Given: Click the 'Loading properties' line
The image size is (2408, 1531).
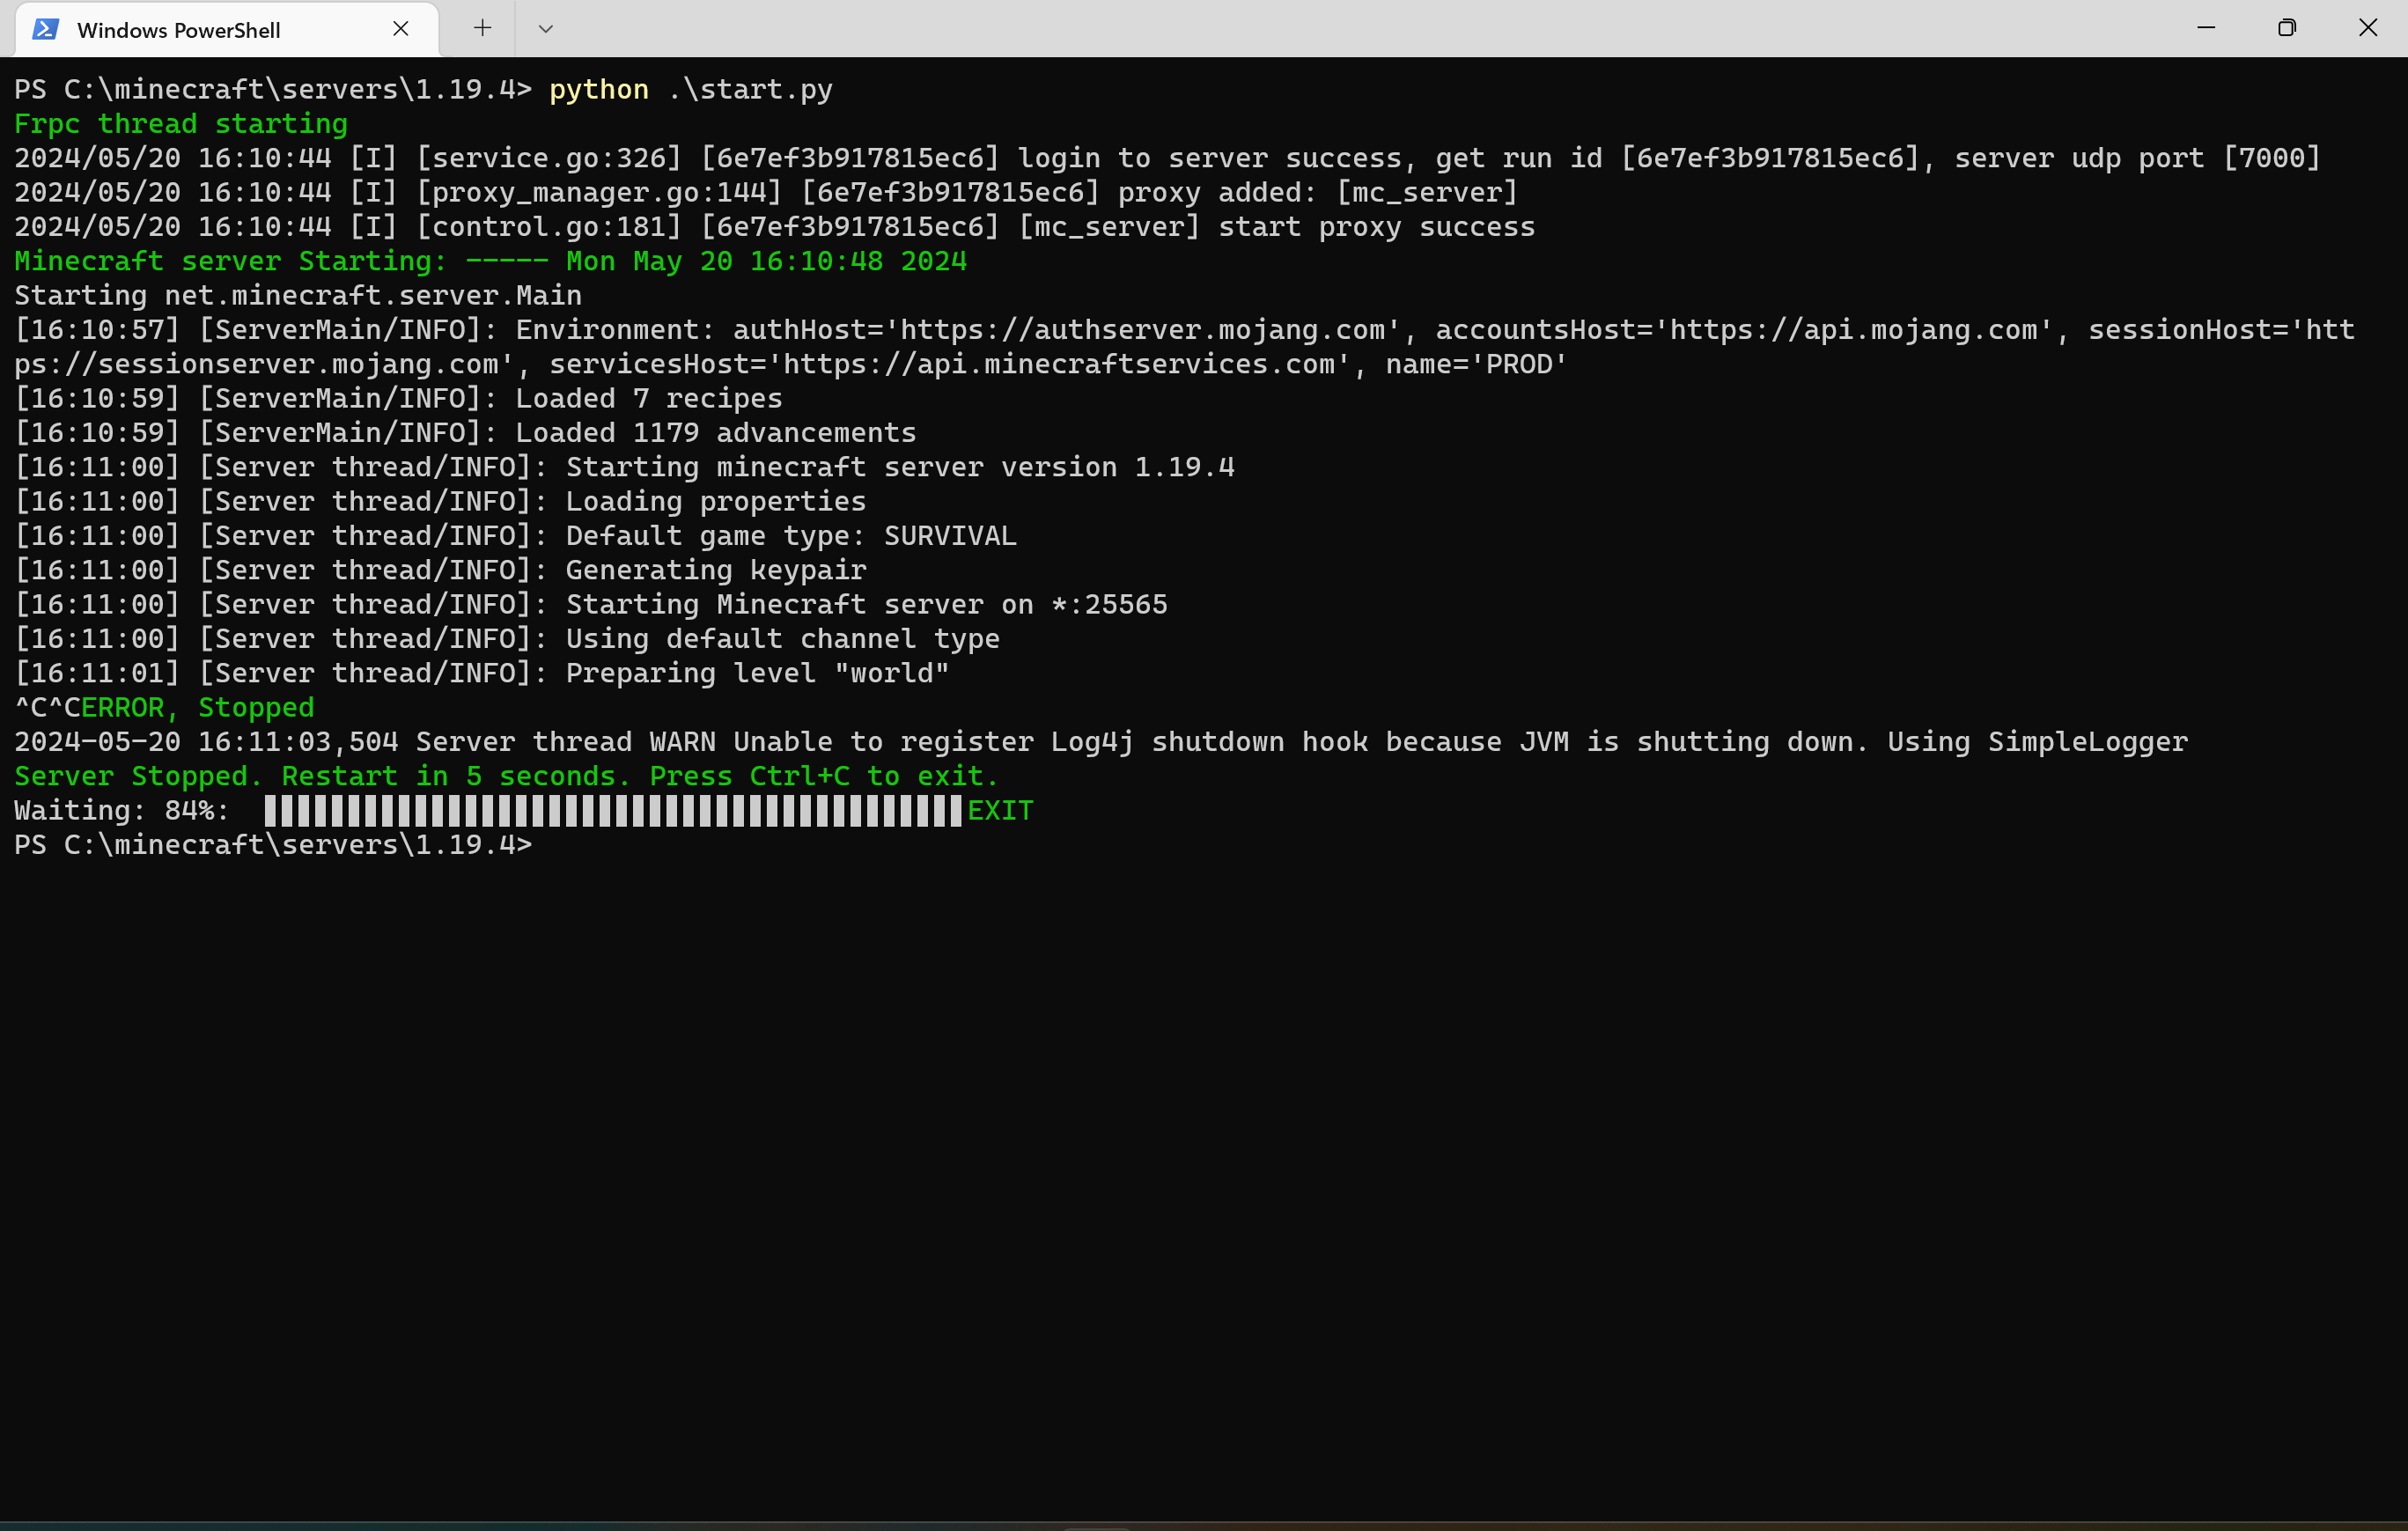Looking at the screenshot, I should point(440,501).
